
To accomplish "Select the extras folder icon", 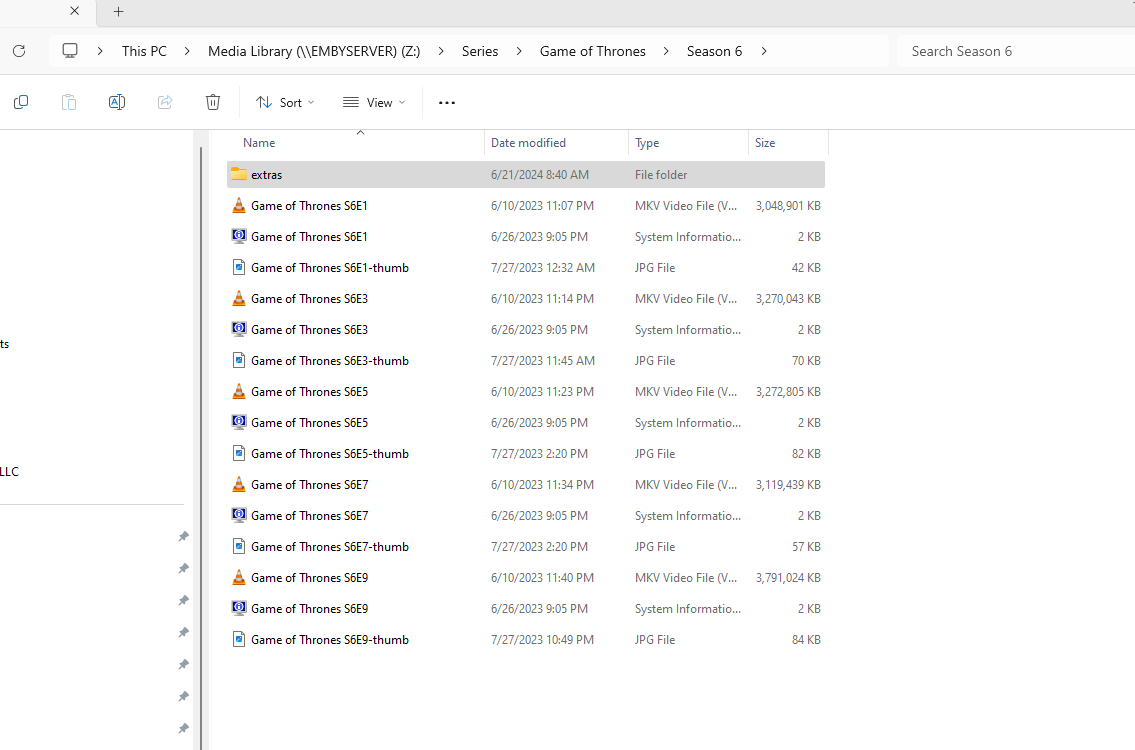I will [239, 174].
